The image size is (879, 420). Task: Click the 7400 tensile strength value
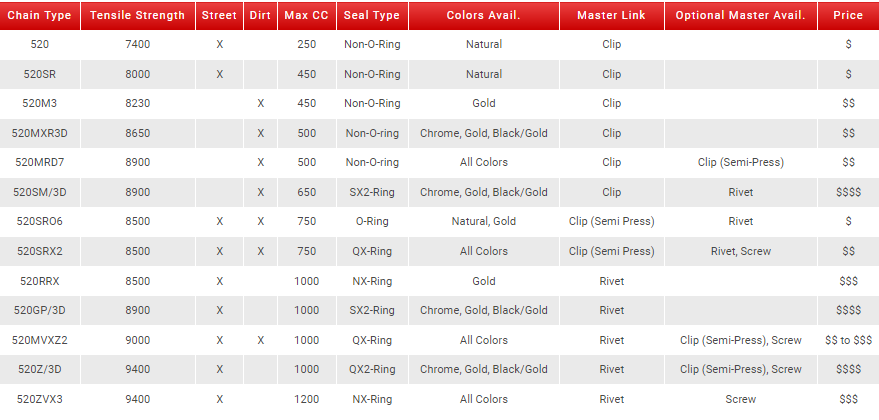(x=137, y=45)
